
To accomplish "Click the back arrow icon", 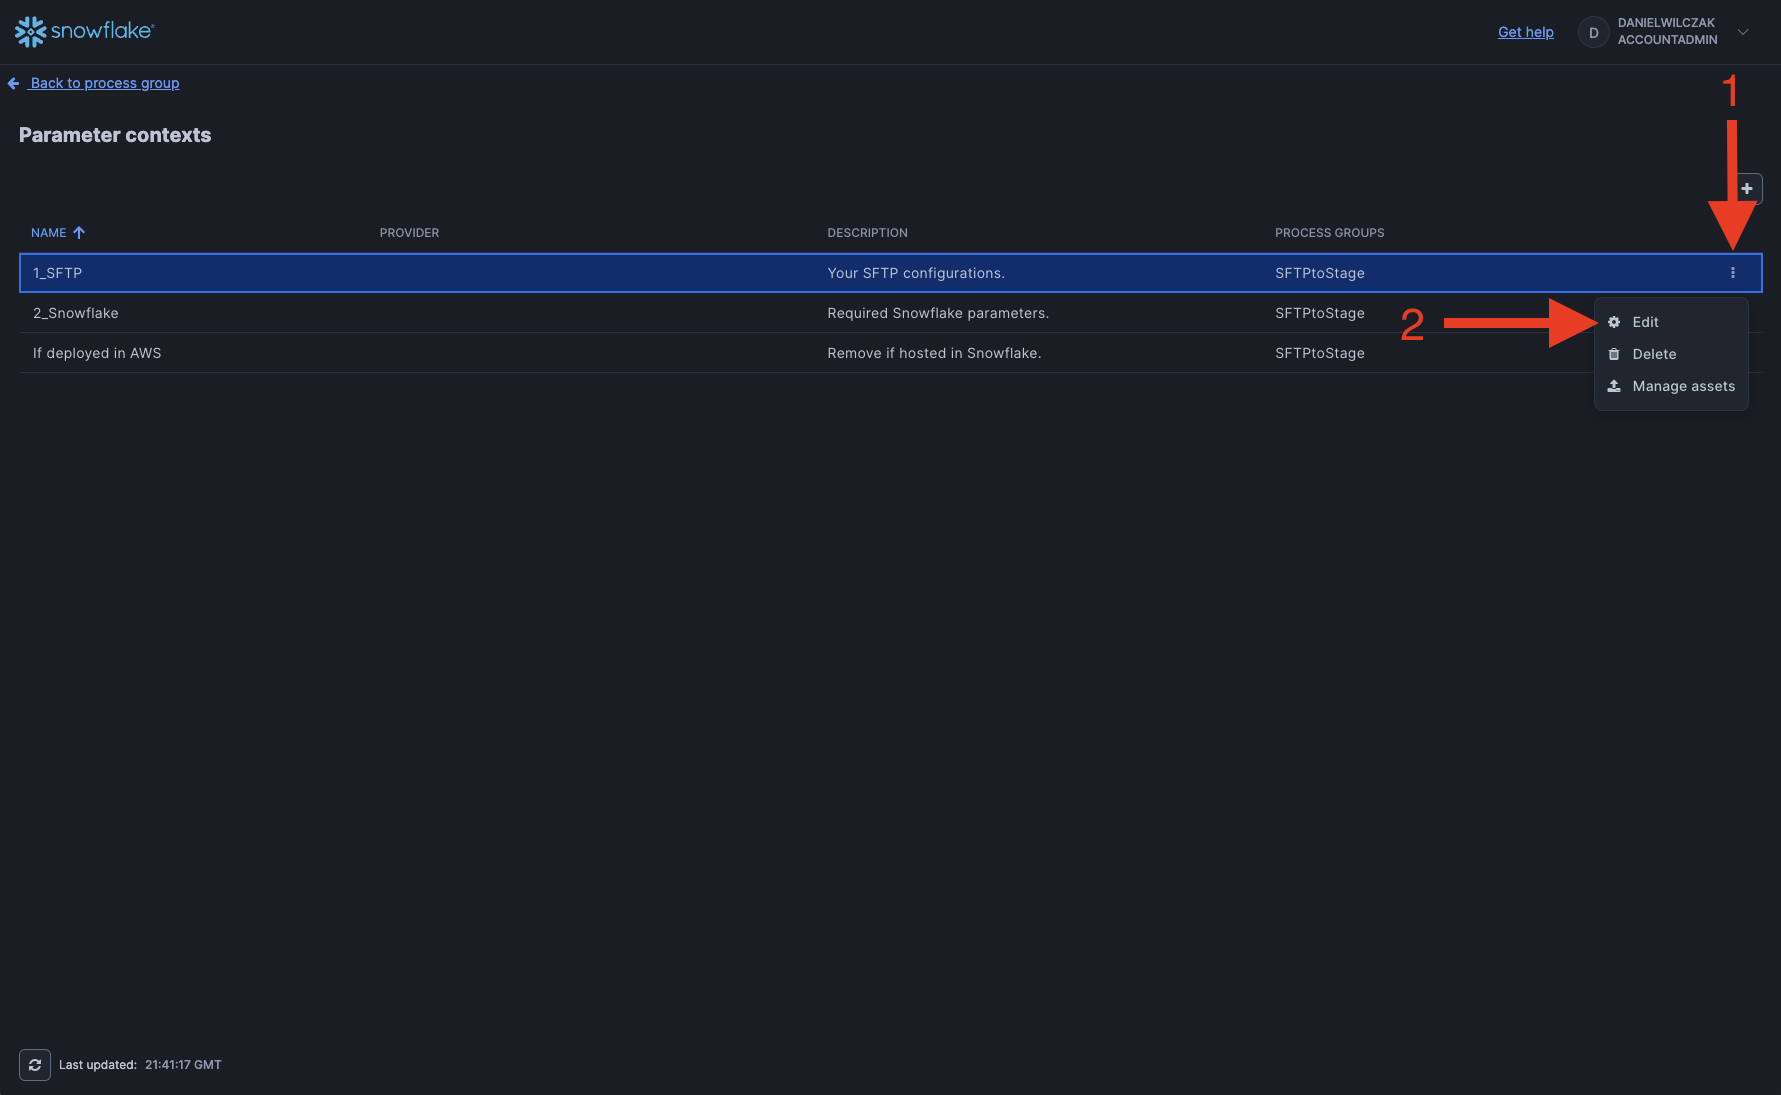I will point(14,84).
